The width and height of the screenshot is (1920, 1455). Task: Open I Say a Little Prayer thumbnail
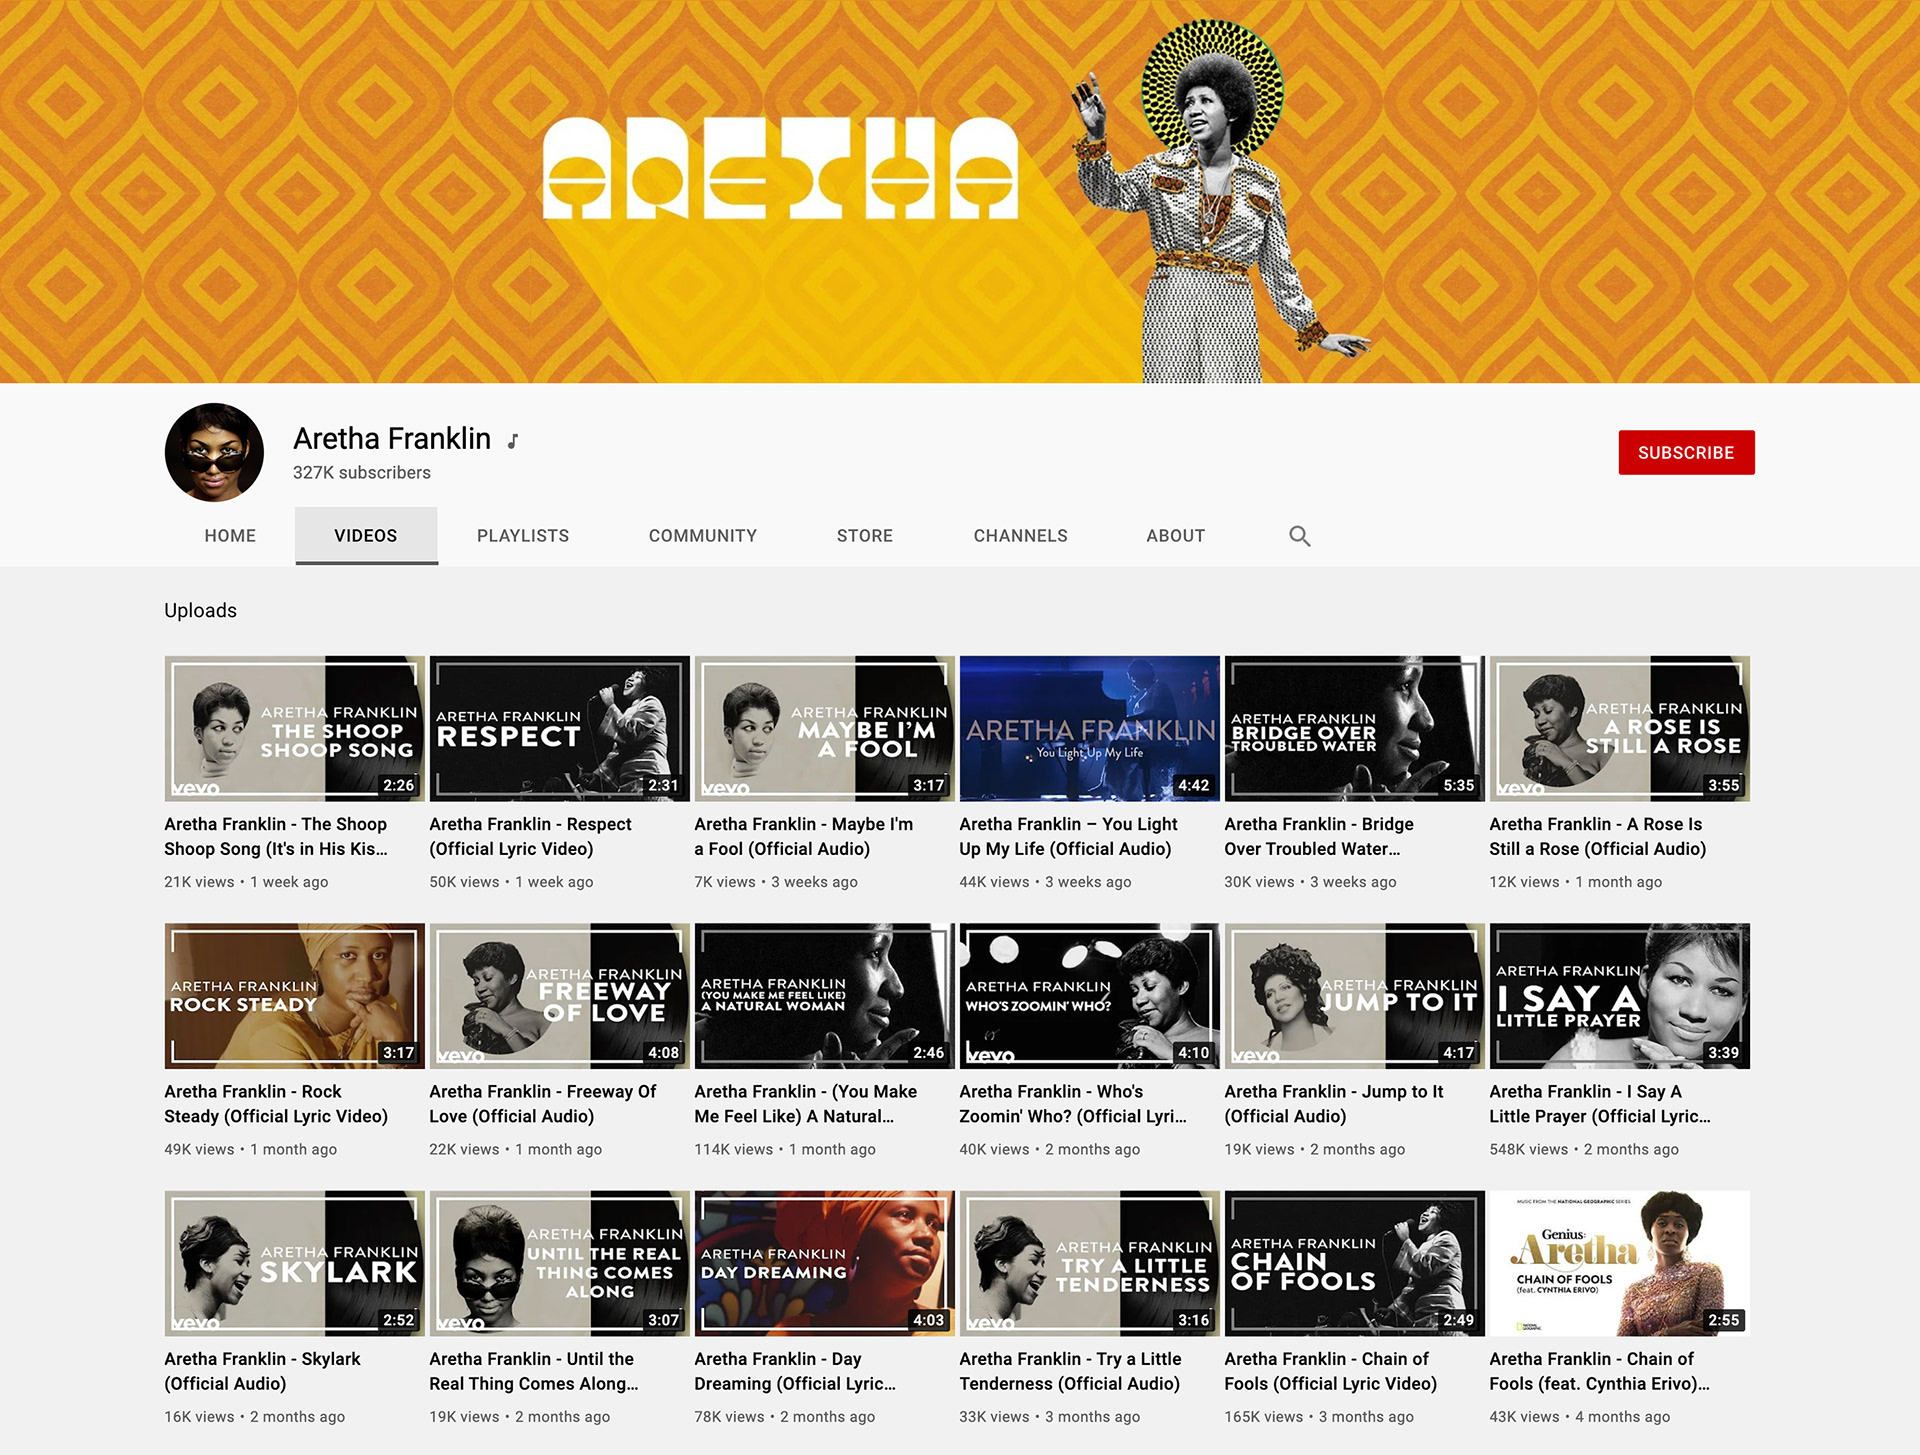pyautogui.click(x=1619, y=996)
